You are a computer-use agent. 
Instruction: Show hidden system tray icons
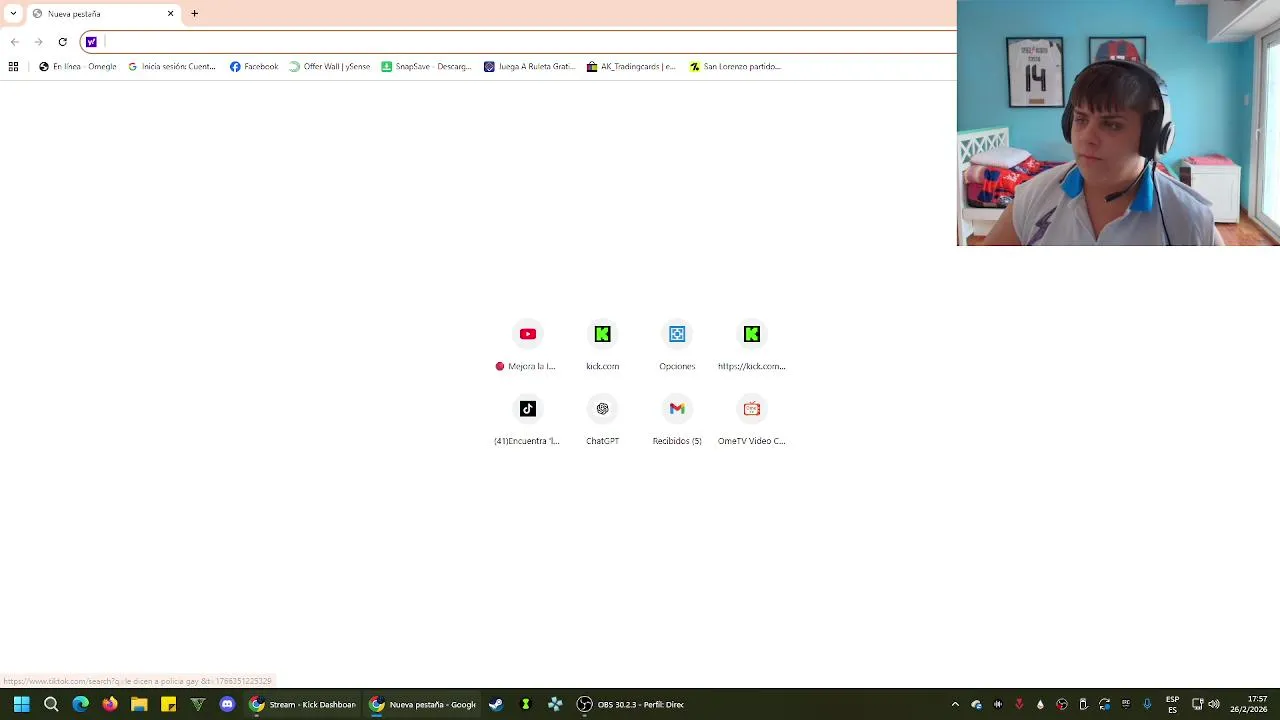955,704
